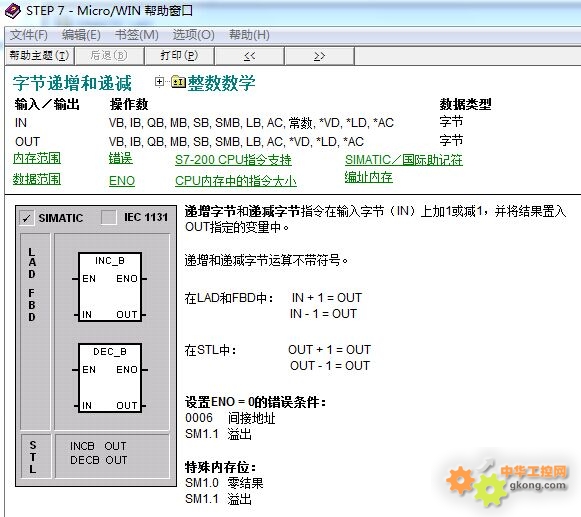Click the 数据类型 column header
Viewport: 581px width, 517px height.
click(x=465, y=104)
